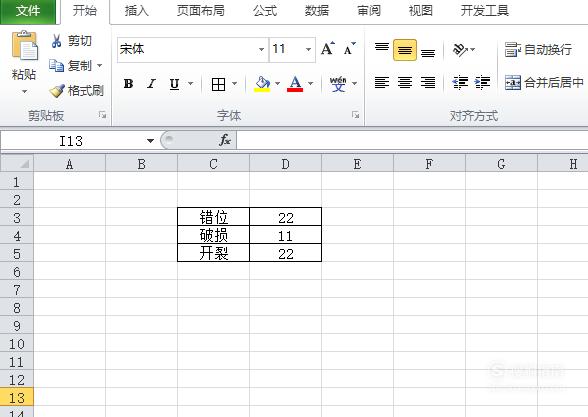Toggle middle vertical alignment

coord(405,50)
